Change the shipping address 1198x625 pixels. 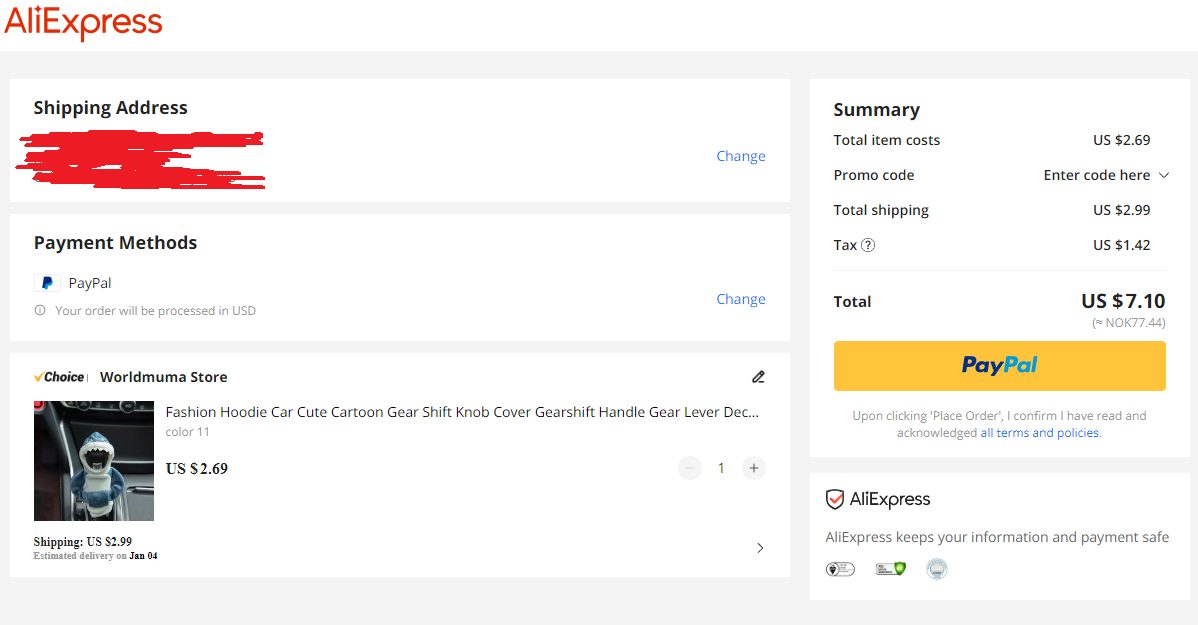coord(740,156)
